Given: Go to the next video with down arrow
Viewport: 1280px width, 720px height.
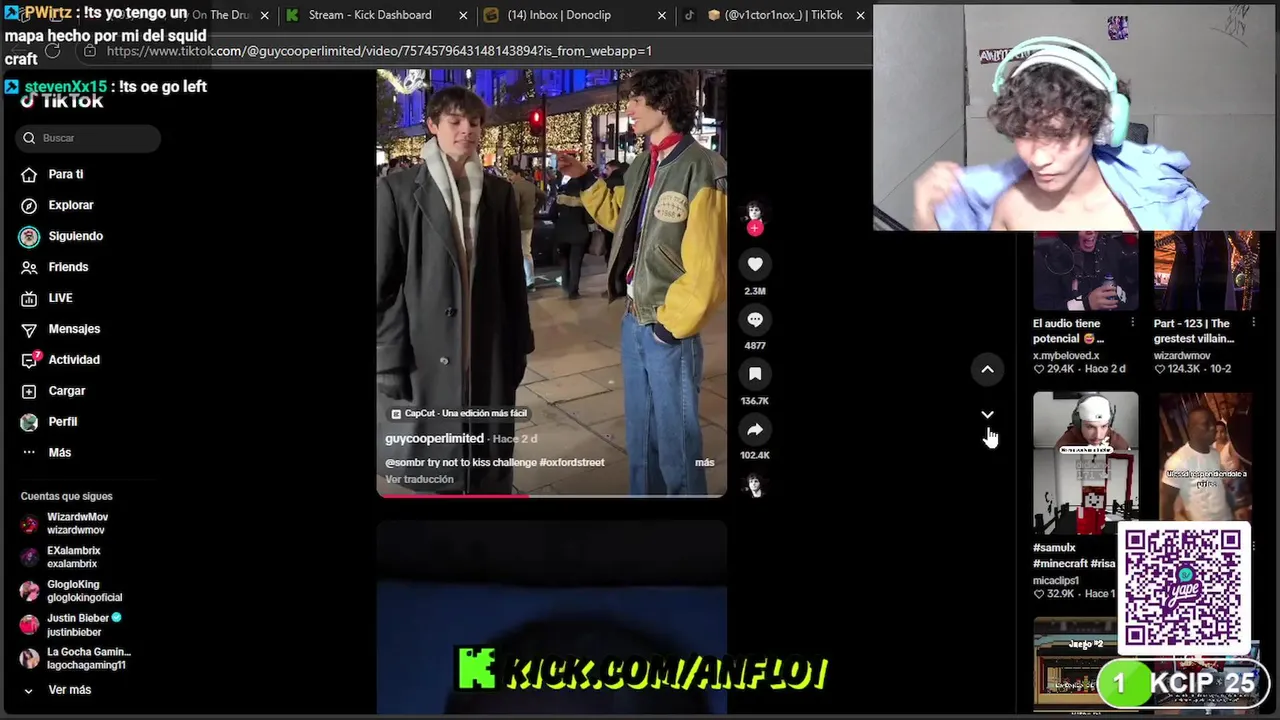Looking at the screenshot, I should pyautogui.click(x=987, y=414).
